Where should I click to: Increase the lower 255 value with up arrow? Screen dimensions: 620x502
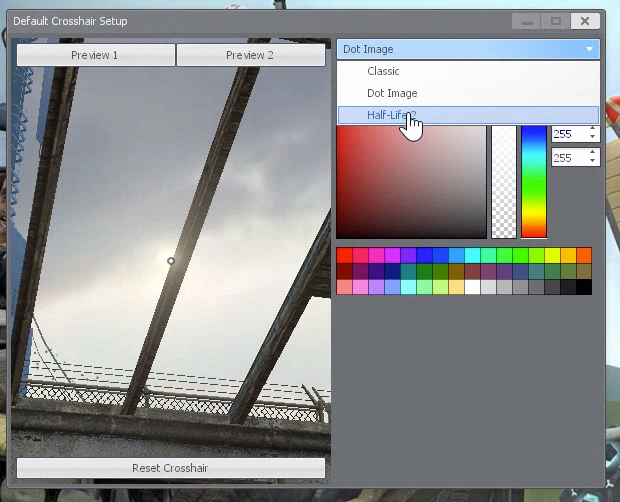pyautogui.click(x=592, y=152)
